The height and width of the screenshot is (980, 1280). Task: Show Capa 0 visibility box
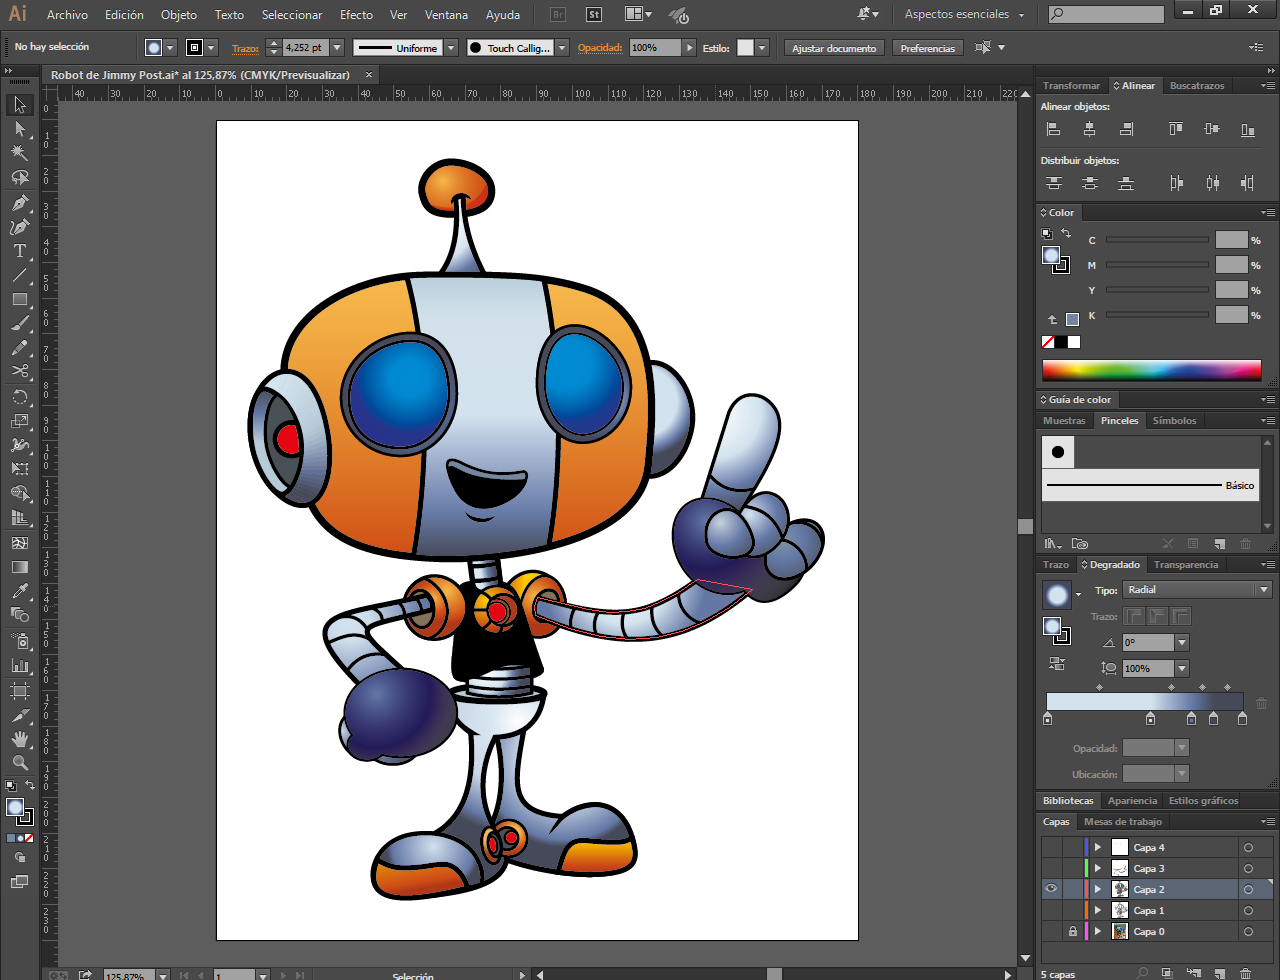(x=1051, y=931)
